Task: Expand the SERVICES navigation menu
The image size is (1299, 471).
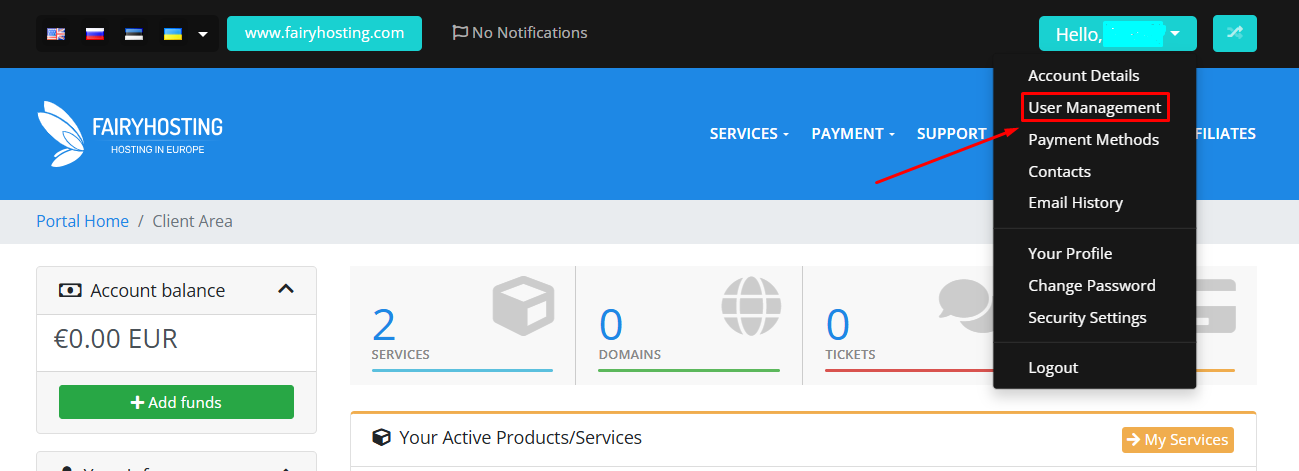Action: click(x=749, y=134)
